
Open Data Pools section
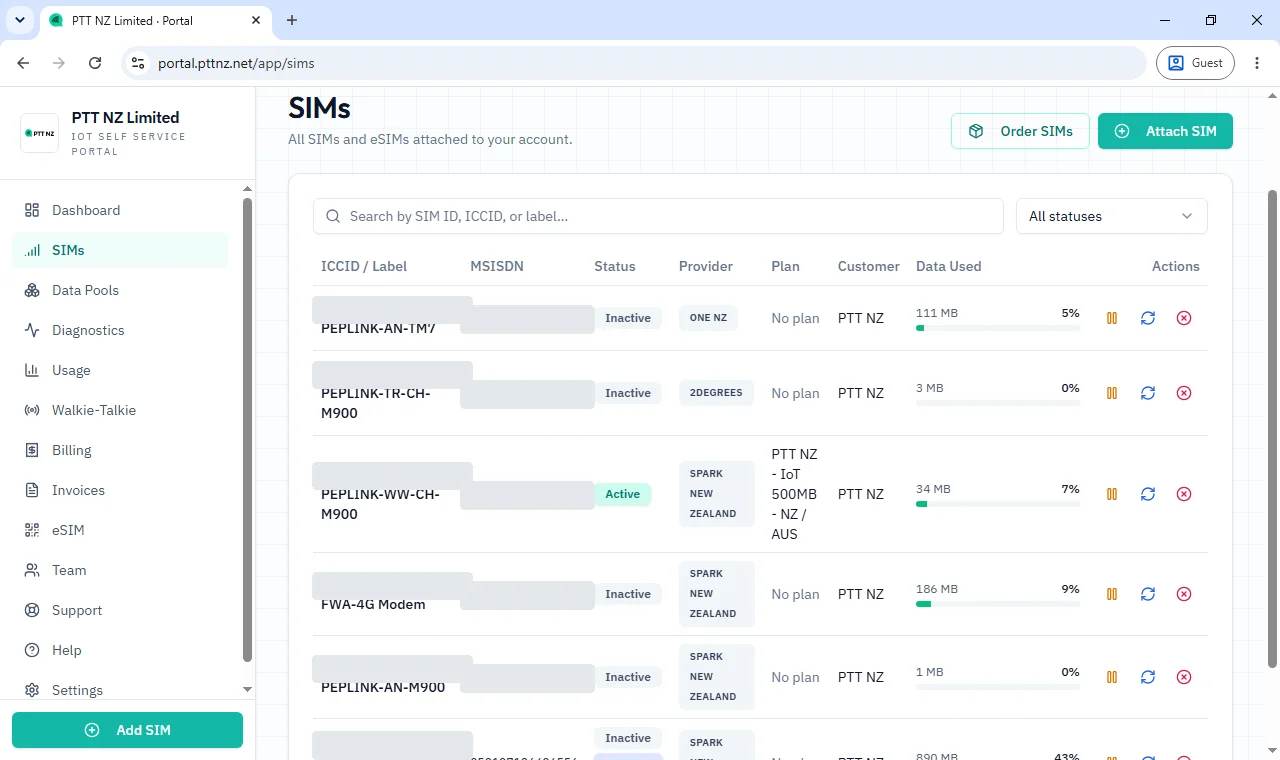click(120, 290)
